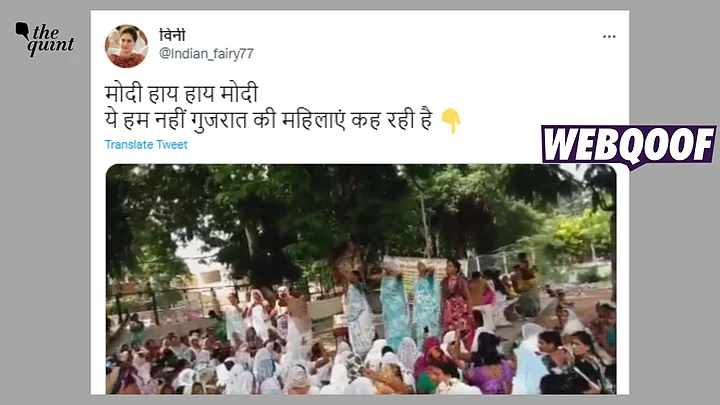Open the profile via display name विनी
The image size is (720, 405).
pos(172,35)
